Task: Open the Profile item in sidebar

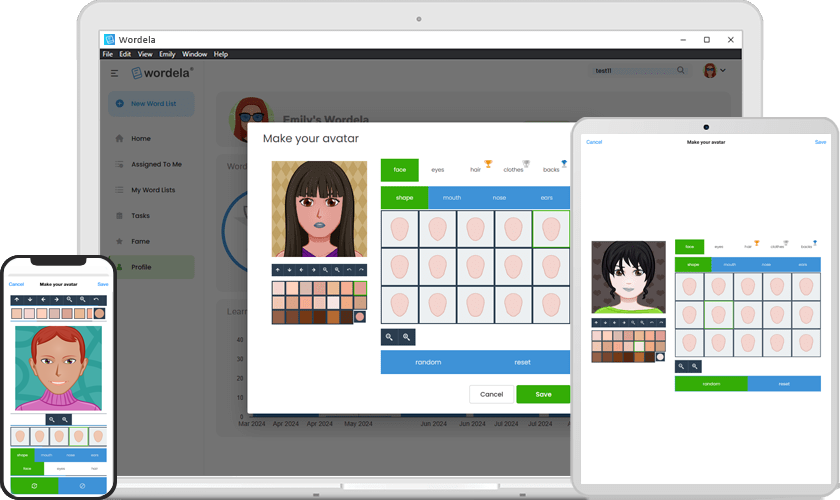Action: coord(151,267)
